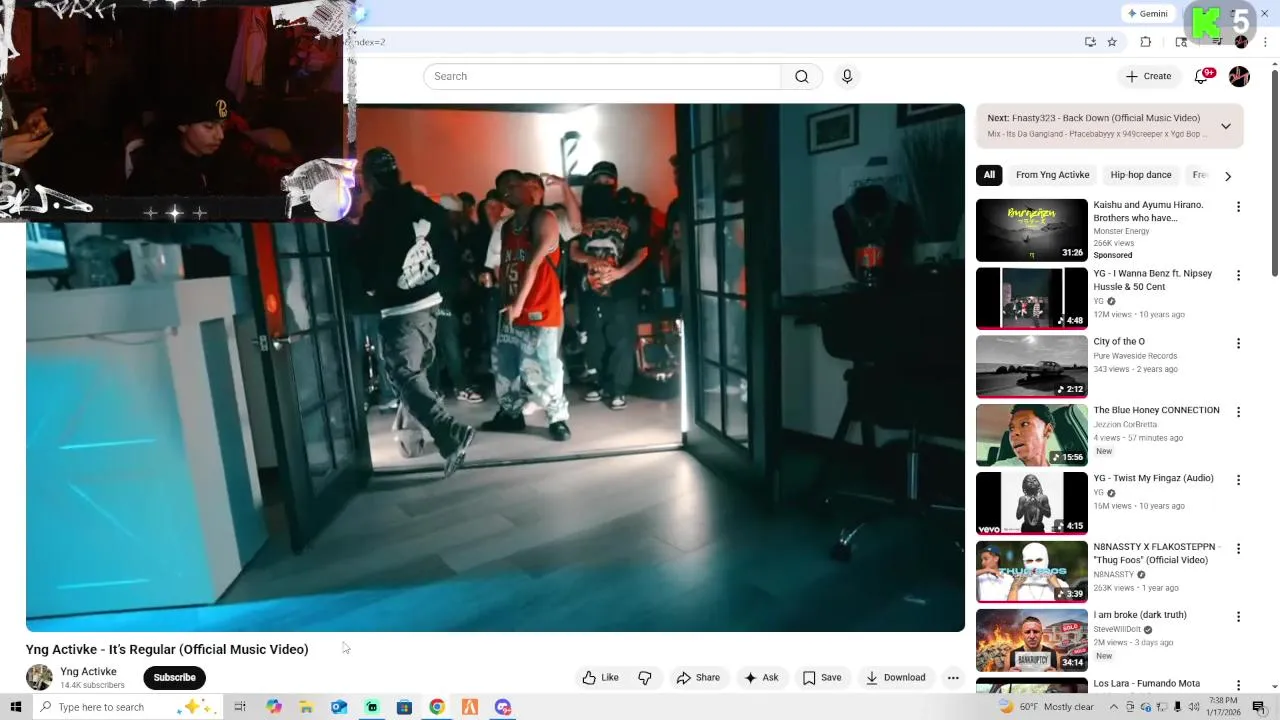Viewport: 1280px width, 720px height.
Task: Select the From Yng Activke chip
Action: click(x=1052, y=175)
